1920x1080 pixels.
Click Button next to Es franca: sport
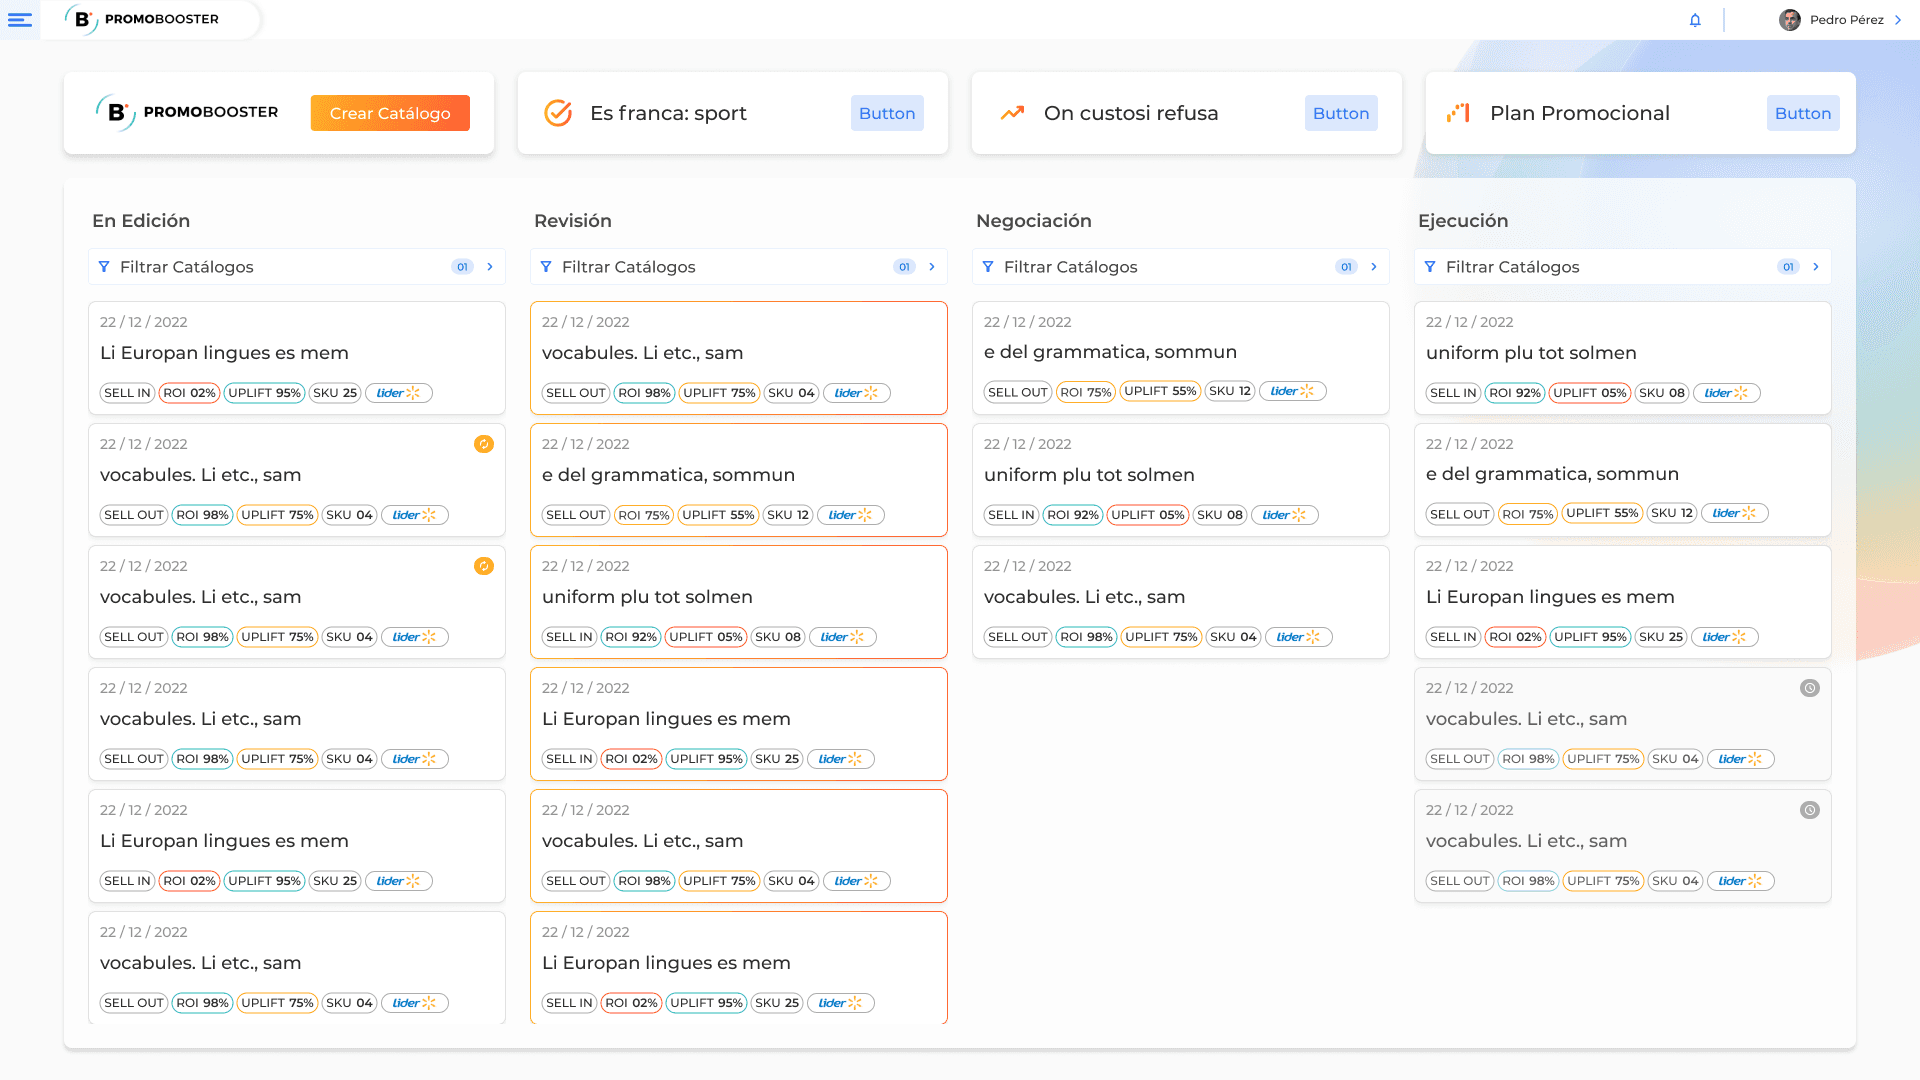tap(887, 113)
